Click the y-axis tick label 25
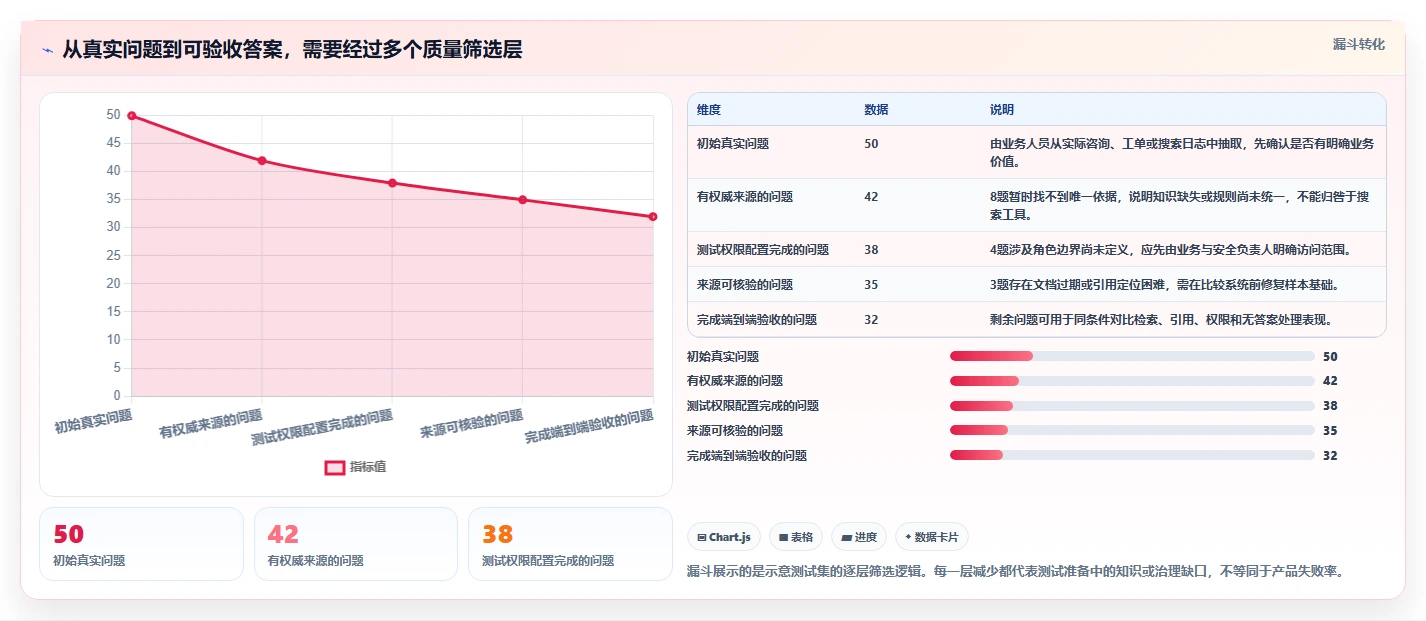Screen dimensions: 1426x621 [x=113, y=256]
